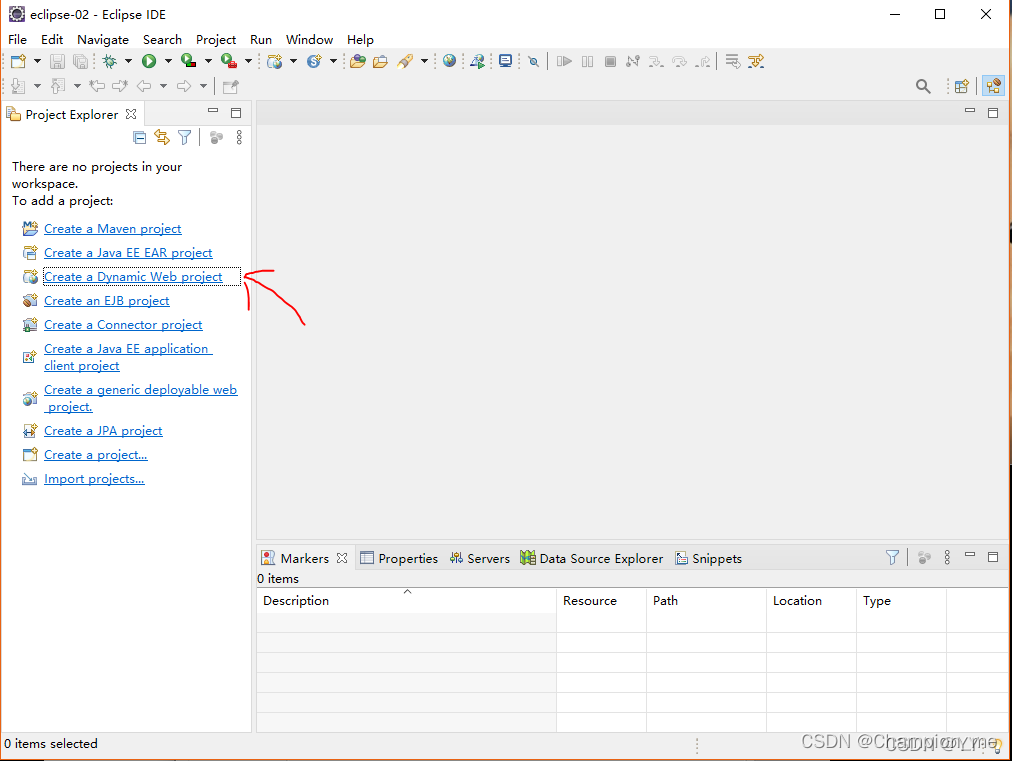1012x761 pixels.
Task: Click the Save disk icon
Action: (57, 61)
